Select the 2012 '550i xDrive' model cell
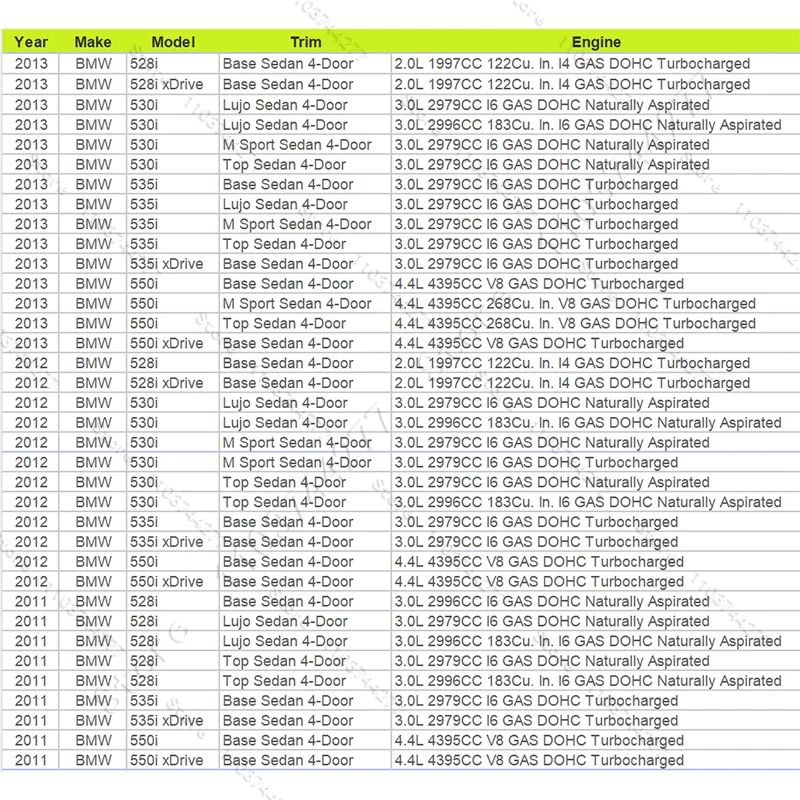Screen dimensions: 800x800 coord(173,582)
